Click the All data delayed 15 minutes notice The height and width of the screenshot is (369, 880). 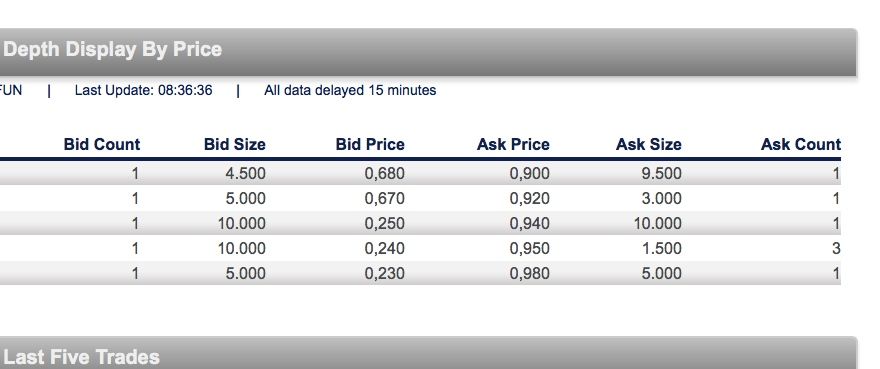(x=350, y=90)
